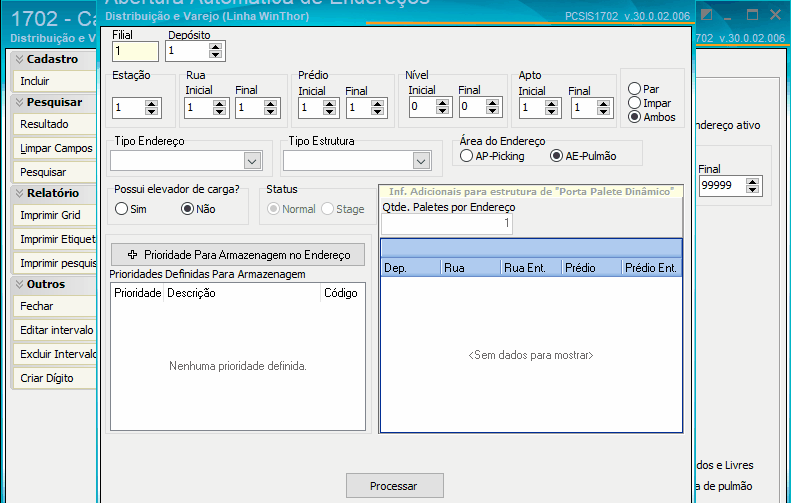Image resolution: width=791 pixels, height=503 pixels.
Task: Click the Pesquisar sidebar button
Action: [x=54, y=173]
